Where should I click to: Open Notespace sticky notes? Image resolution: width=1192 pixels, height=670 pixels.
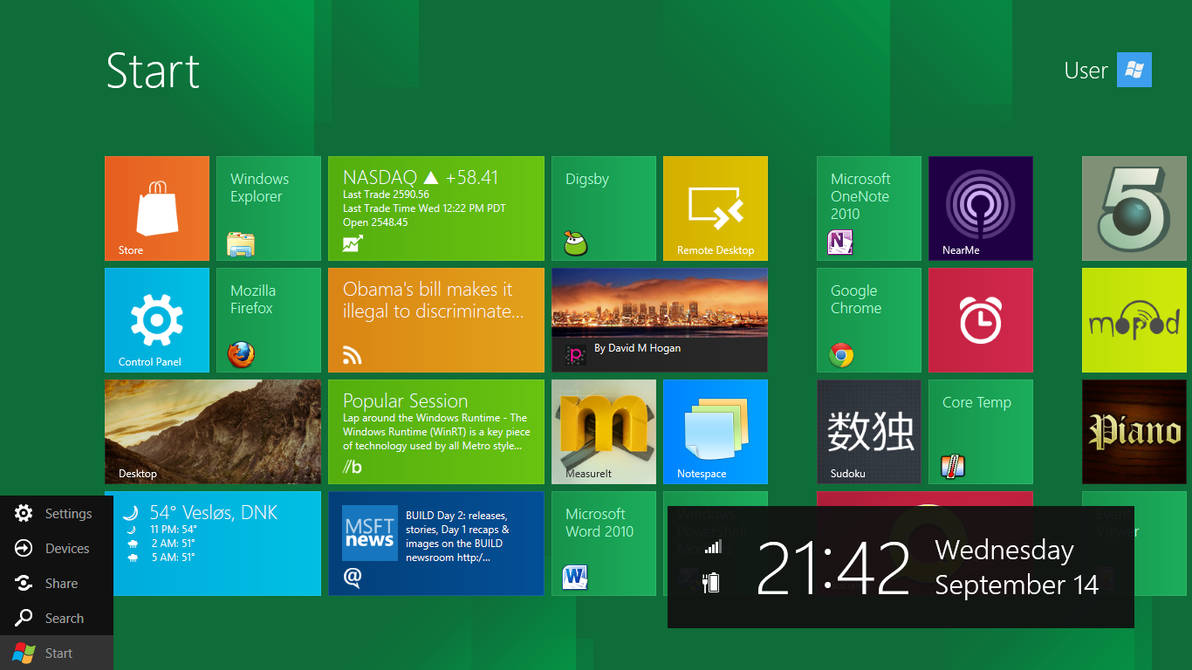pyautogui.click(x=715, y=431)
